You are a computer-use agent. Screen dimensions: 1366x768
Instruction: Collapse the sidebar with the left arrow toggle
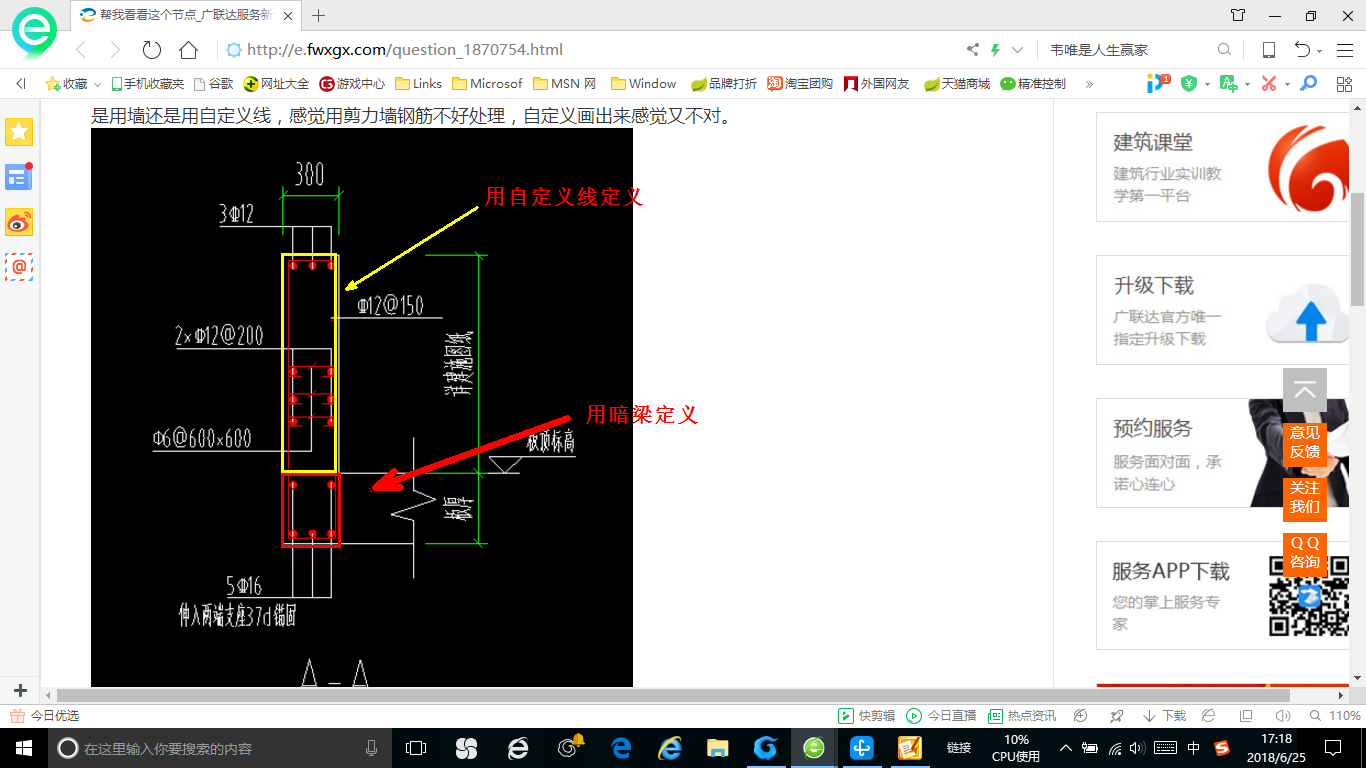click(20, 84)
